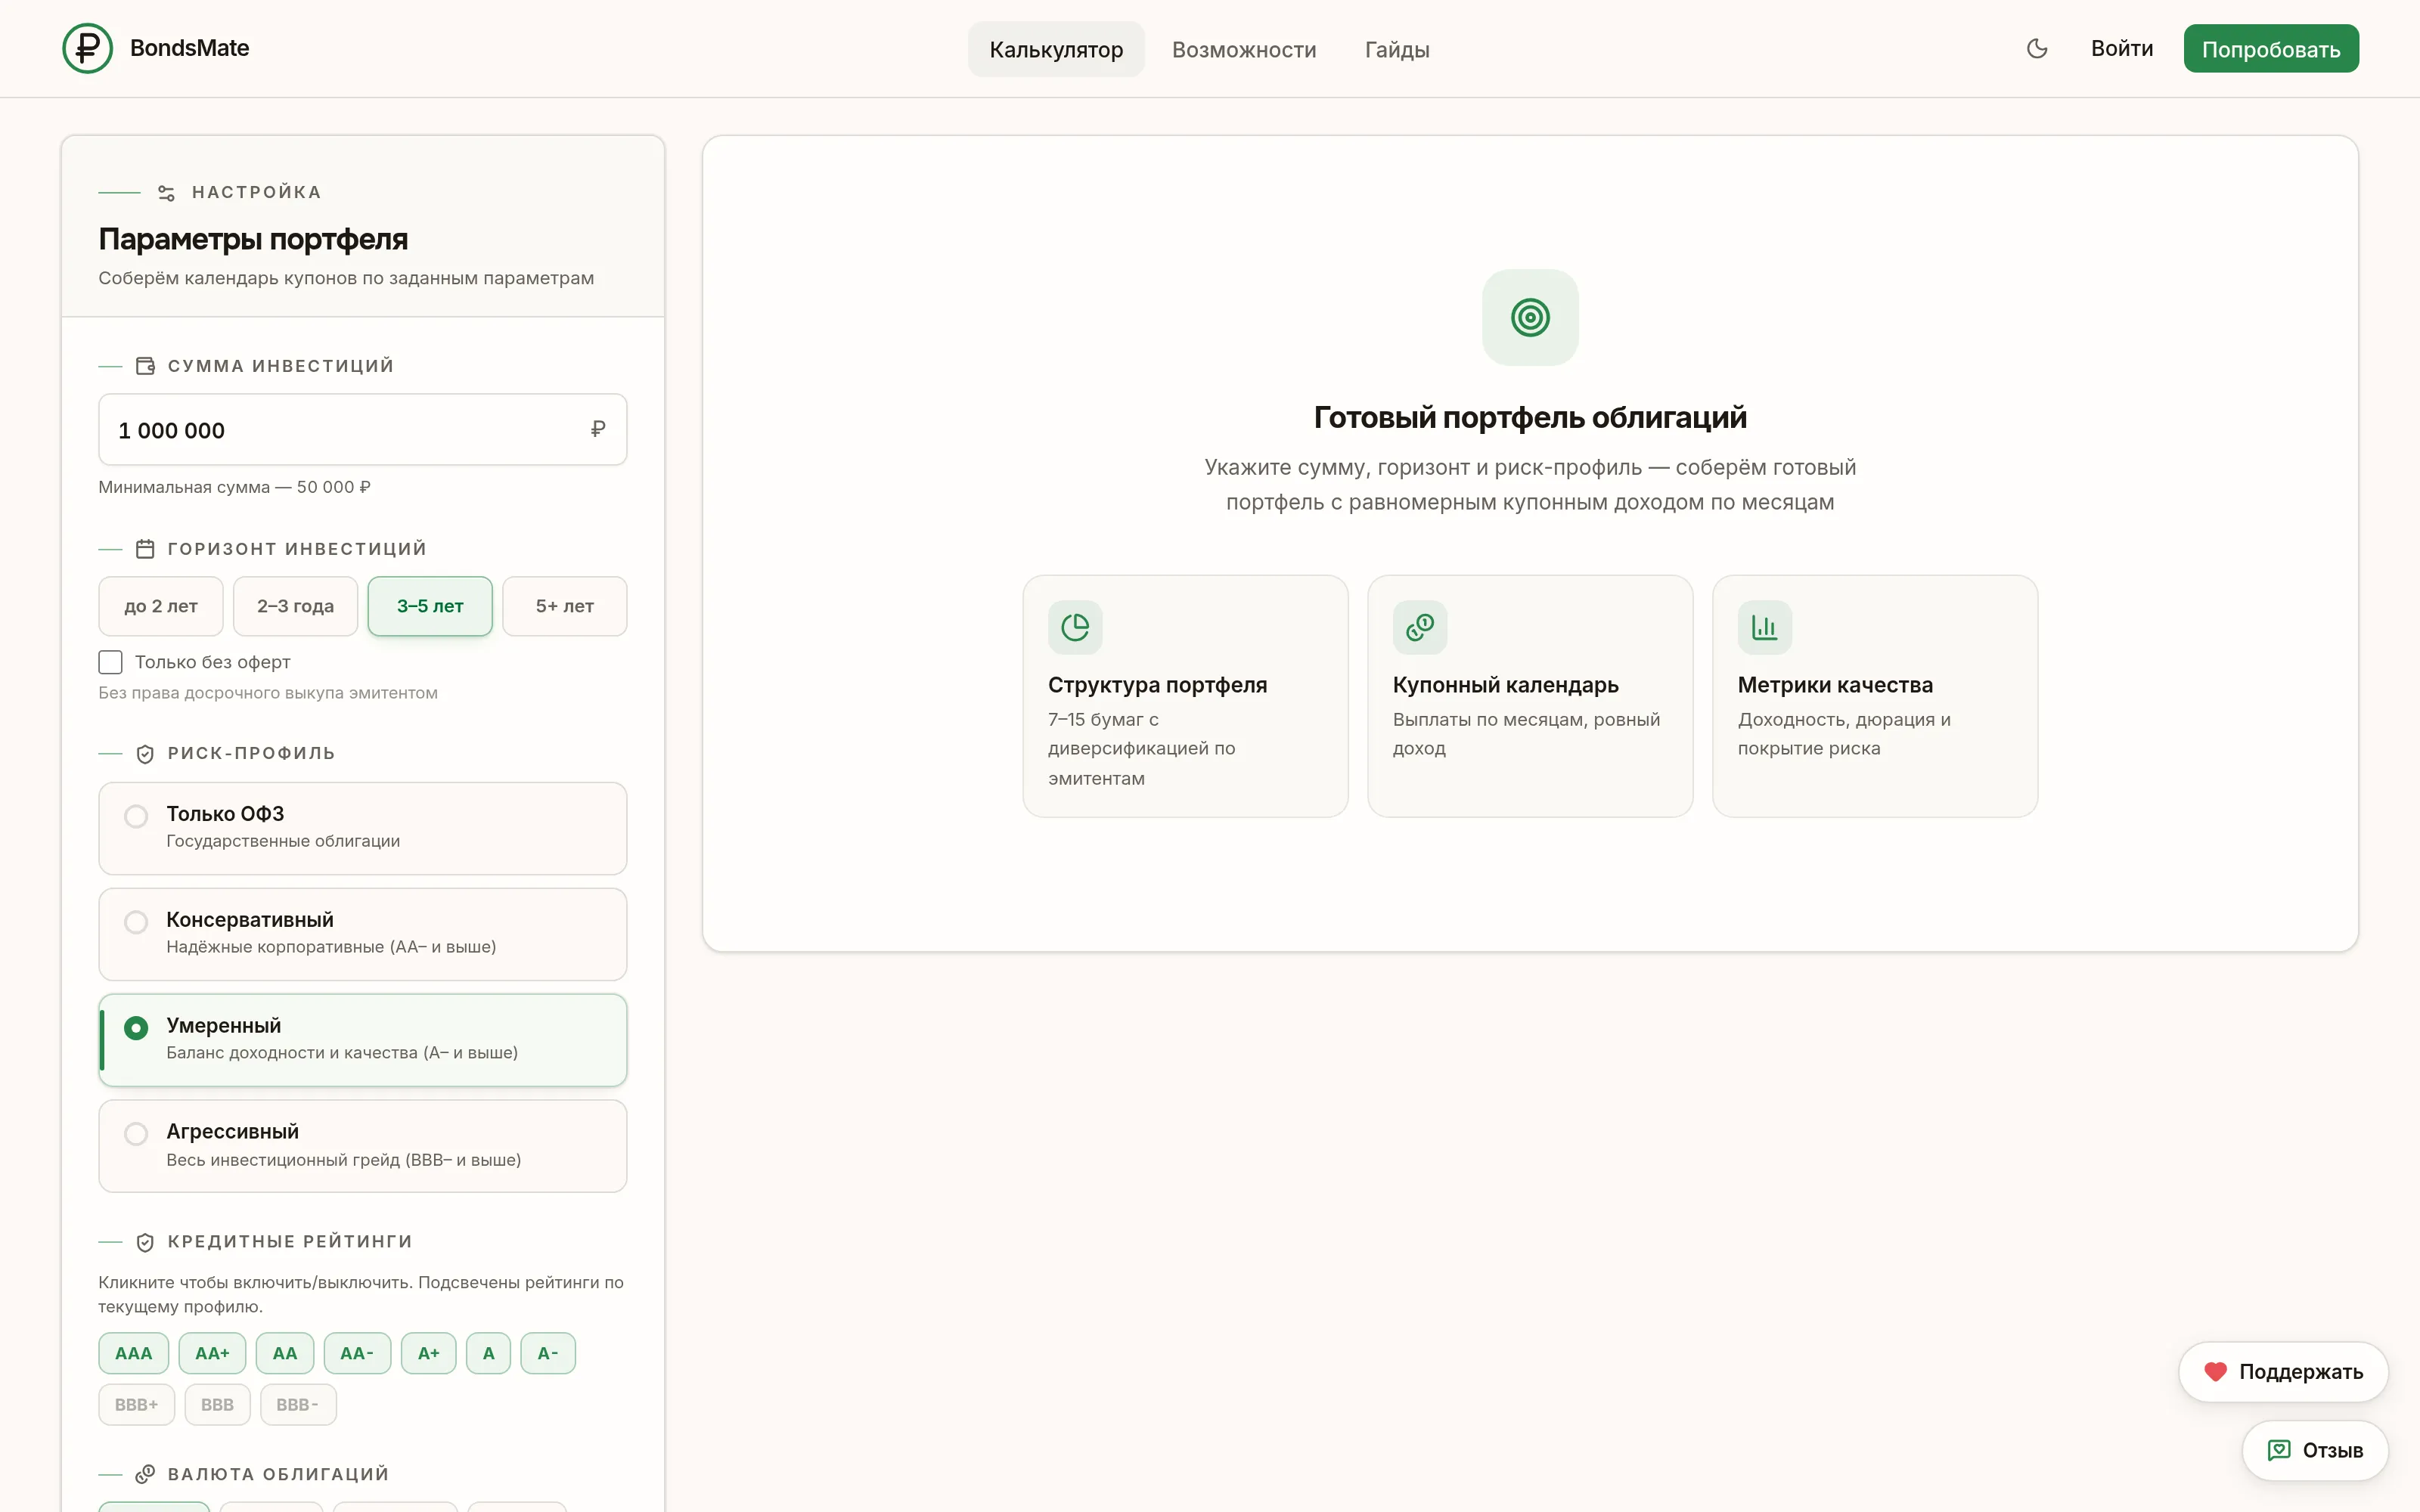
Task: Open the Гайды nav tab
Action: [1397, 49]
